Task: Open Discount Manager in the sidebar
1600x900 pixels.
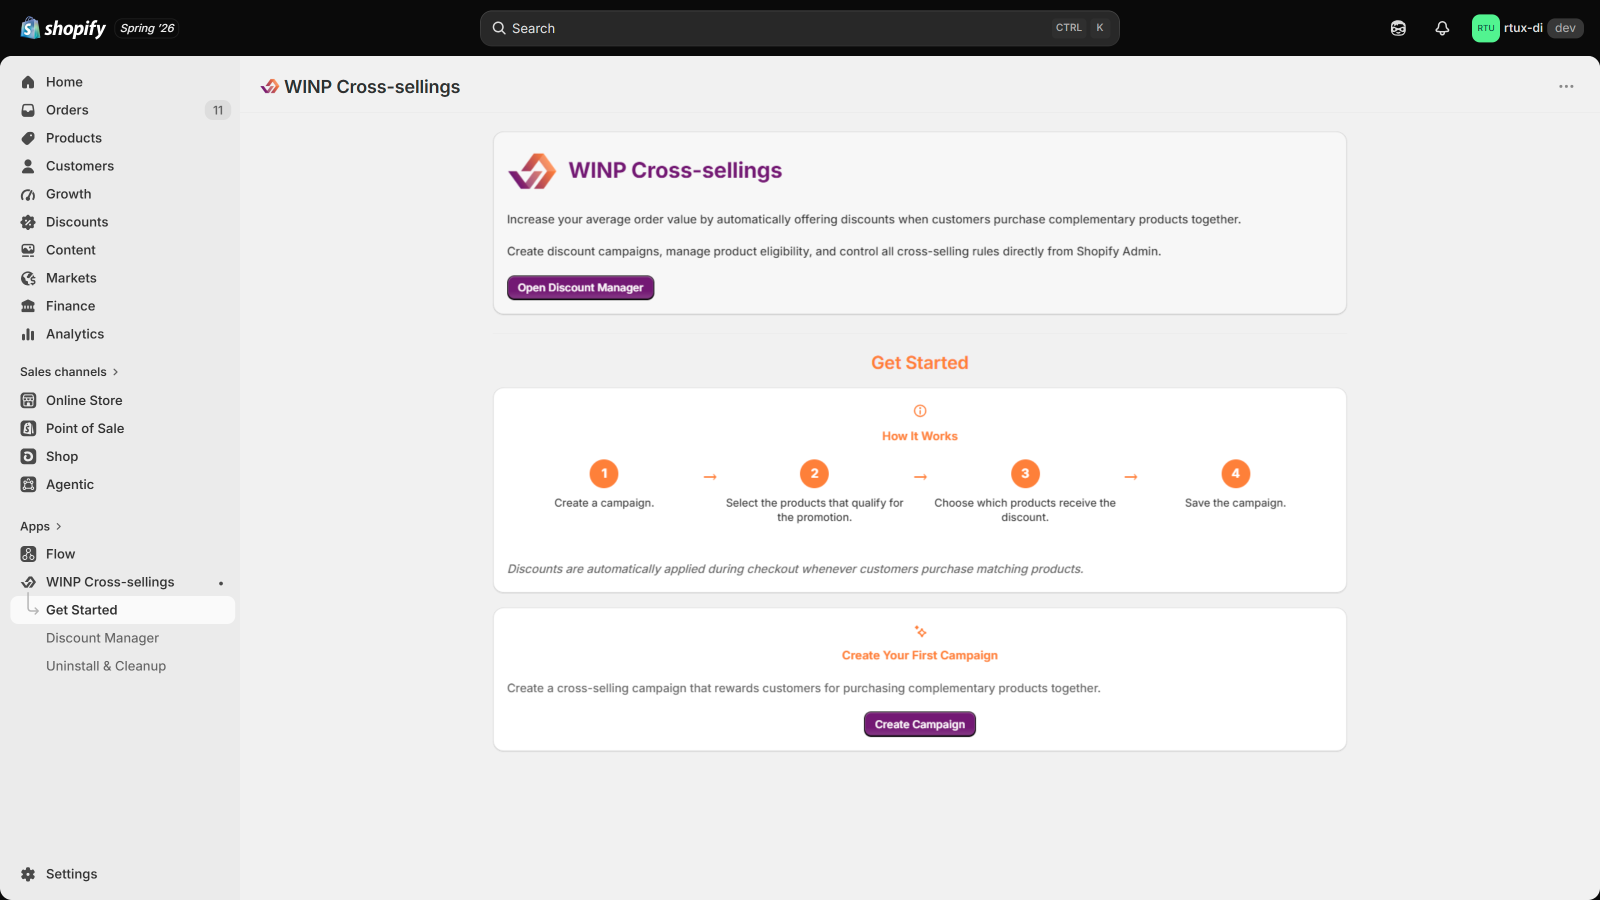Action: (102, 638)
